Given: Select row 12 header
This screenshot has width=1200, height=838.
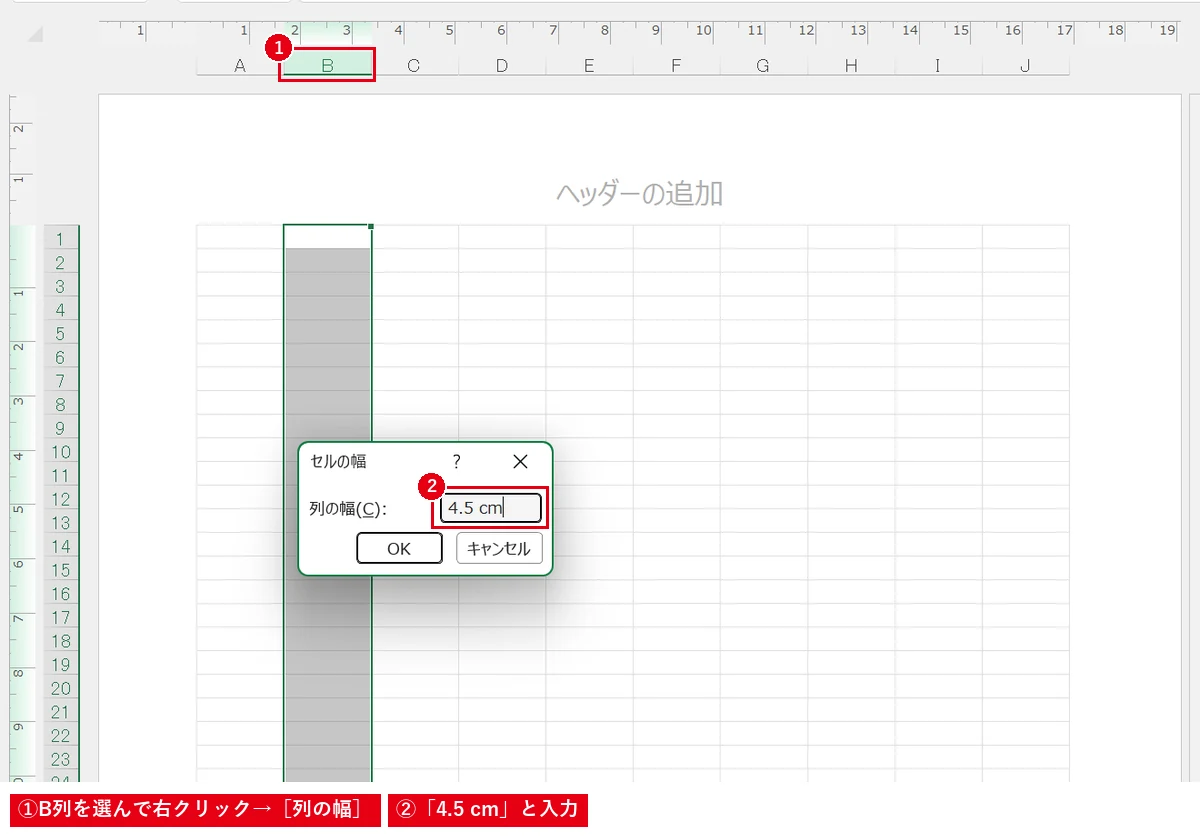Looking at the screenshot, I should [61, 499].
